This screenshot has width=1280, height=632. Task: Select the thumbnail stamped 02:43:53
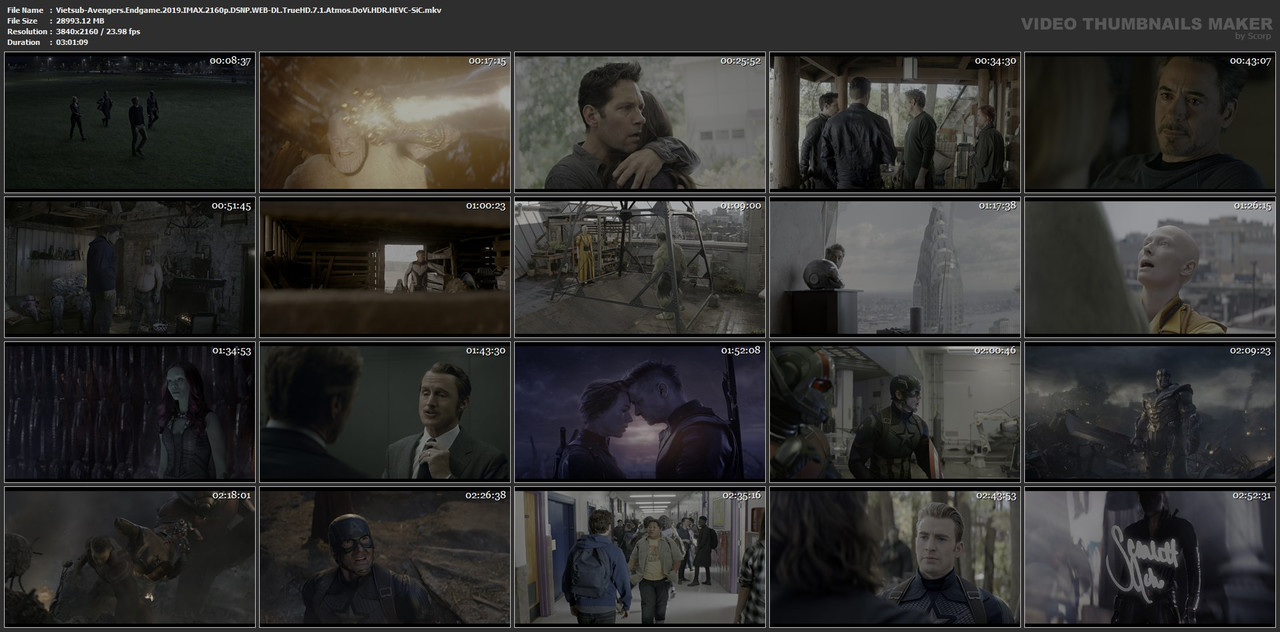(895, 555)
